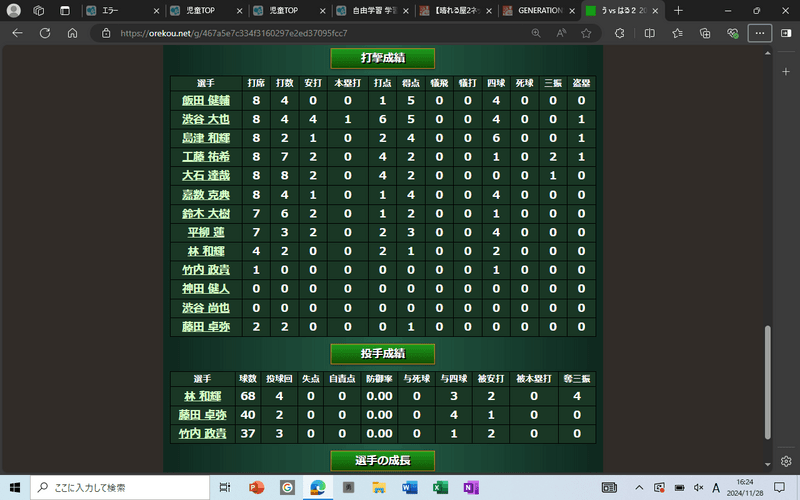Open player link 飯田 健輔
Screen dimensions: 800x500
coord(206,101)
